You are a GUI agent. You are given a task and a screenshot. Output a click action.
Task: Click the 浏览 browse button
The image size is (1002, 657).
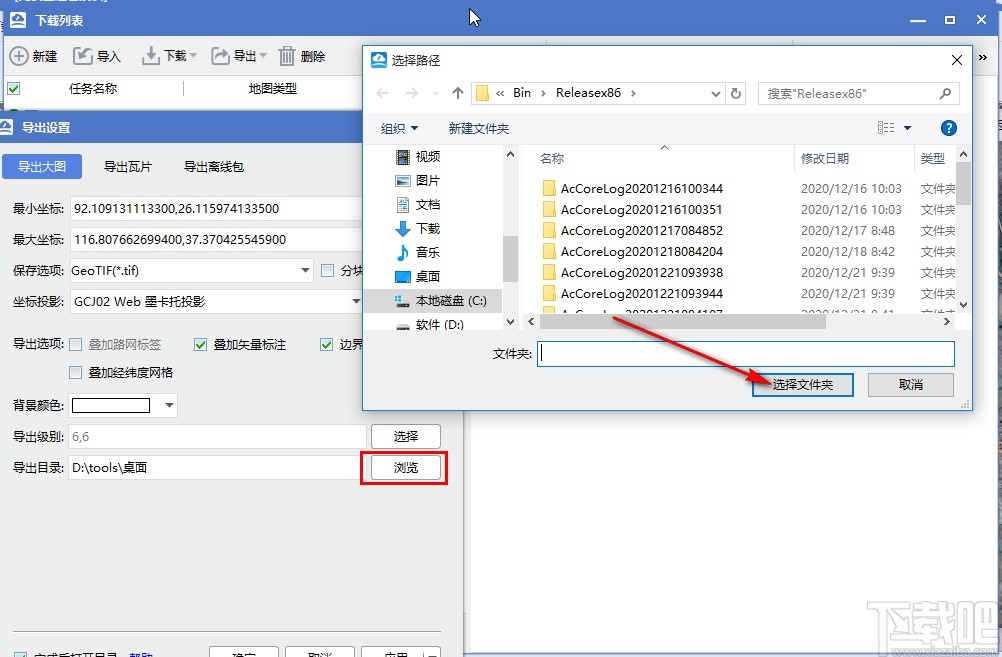(406, 468)
